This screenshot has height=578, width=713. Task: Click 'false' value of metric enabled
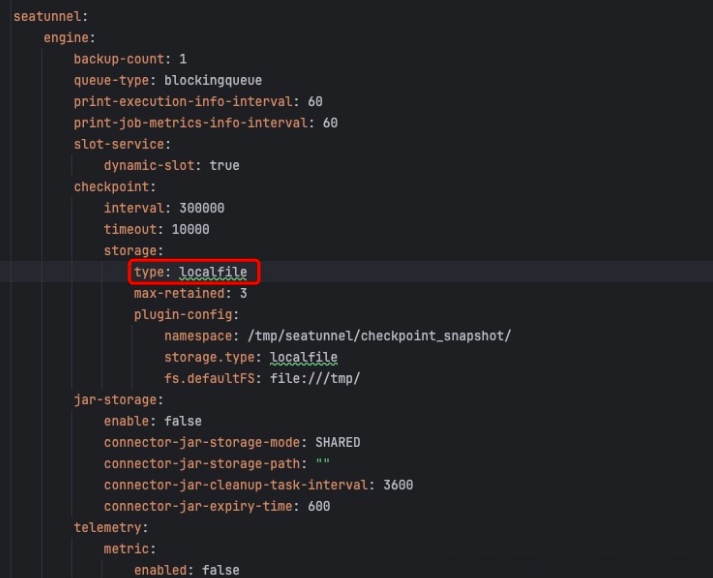221,570
